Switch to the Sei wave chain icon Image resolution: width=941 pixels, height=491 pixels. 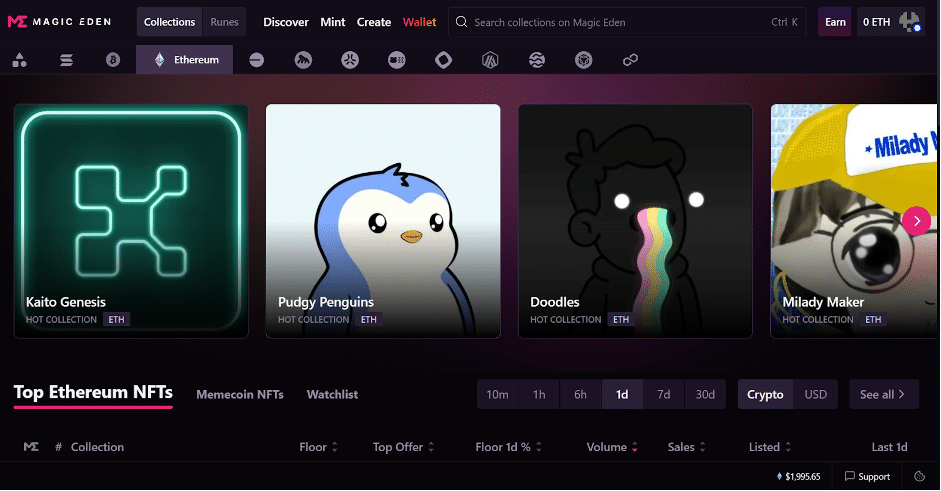pyautogui.click(x=537, y=60)
